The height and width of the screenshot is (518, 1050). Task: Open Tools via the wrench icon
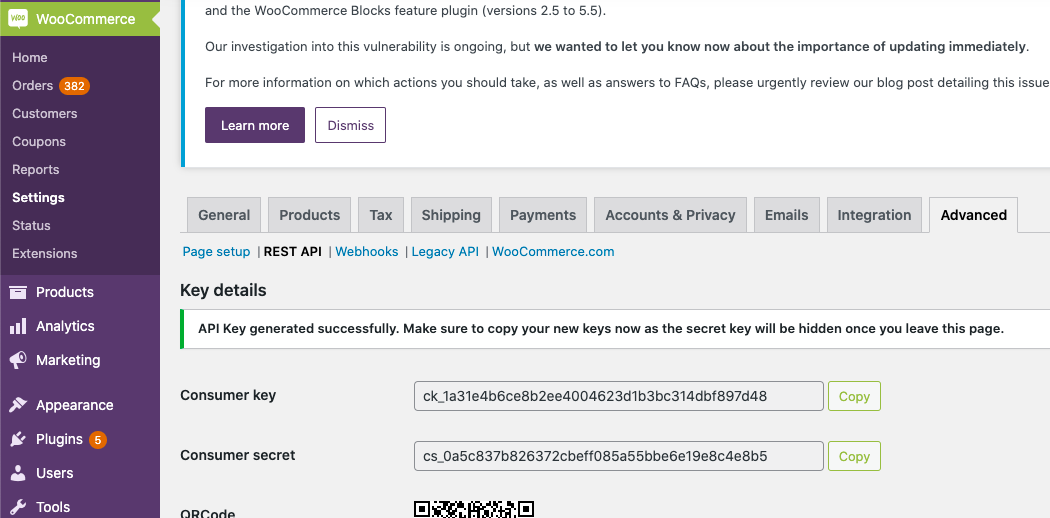[x=18, y=507]
